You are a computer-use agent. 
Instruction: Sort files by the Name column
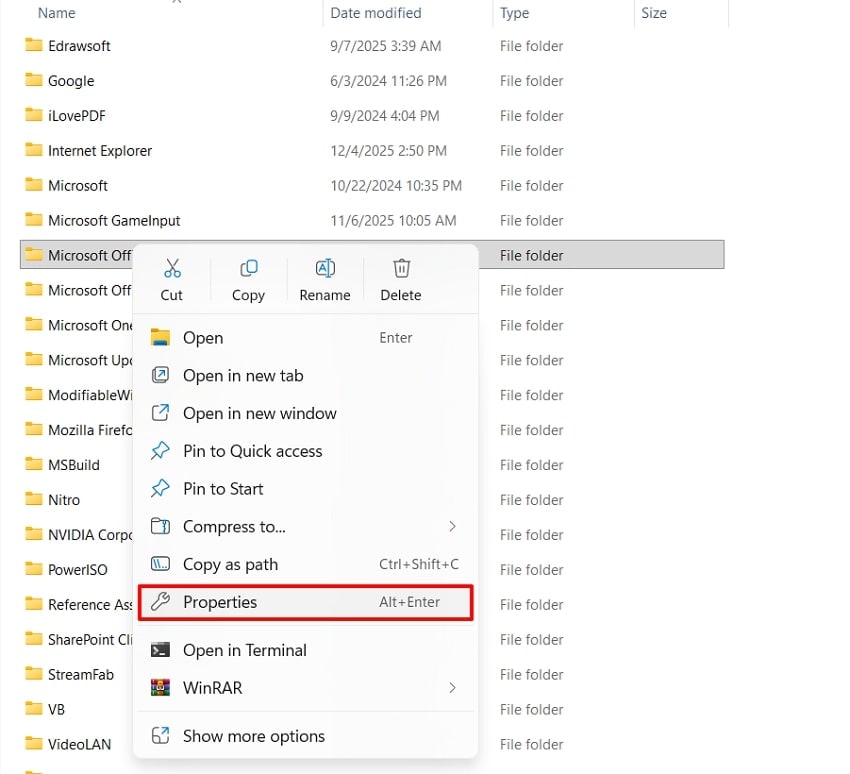(56, 13)
